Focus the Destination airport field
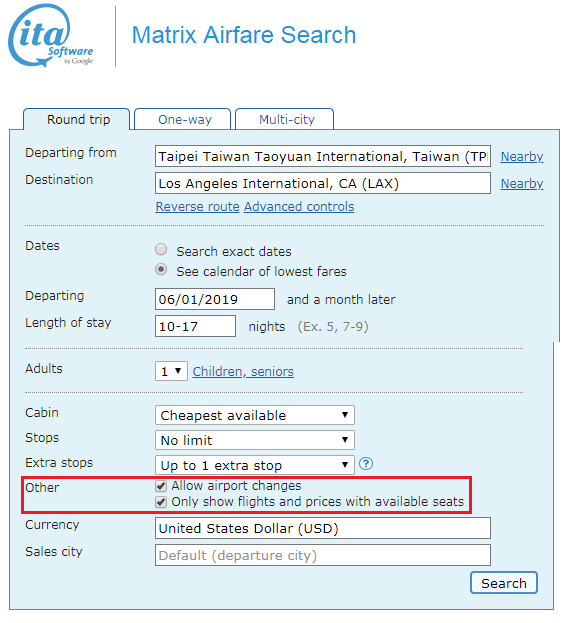This screenshot has height=623, width=565. tap(323, 183)
